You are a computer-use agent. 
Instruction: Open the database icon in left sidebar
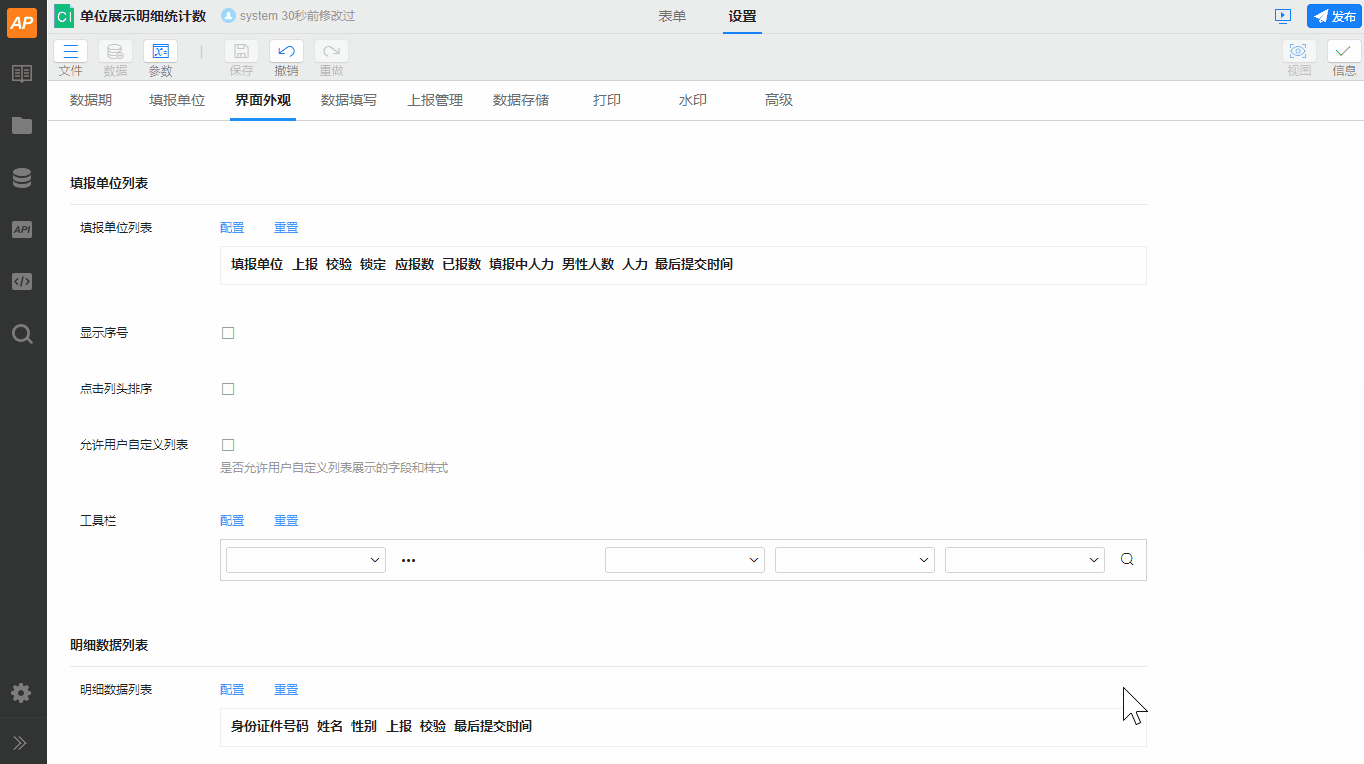(22, 178)
